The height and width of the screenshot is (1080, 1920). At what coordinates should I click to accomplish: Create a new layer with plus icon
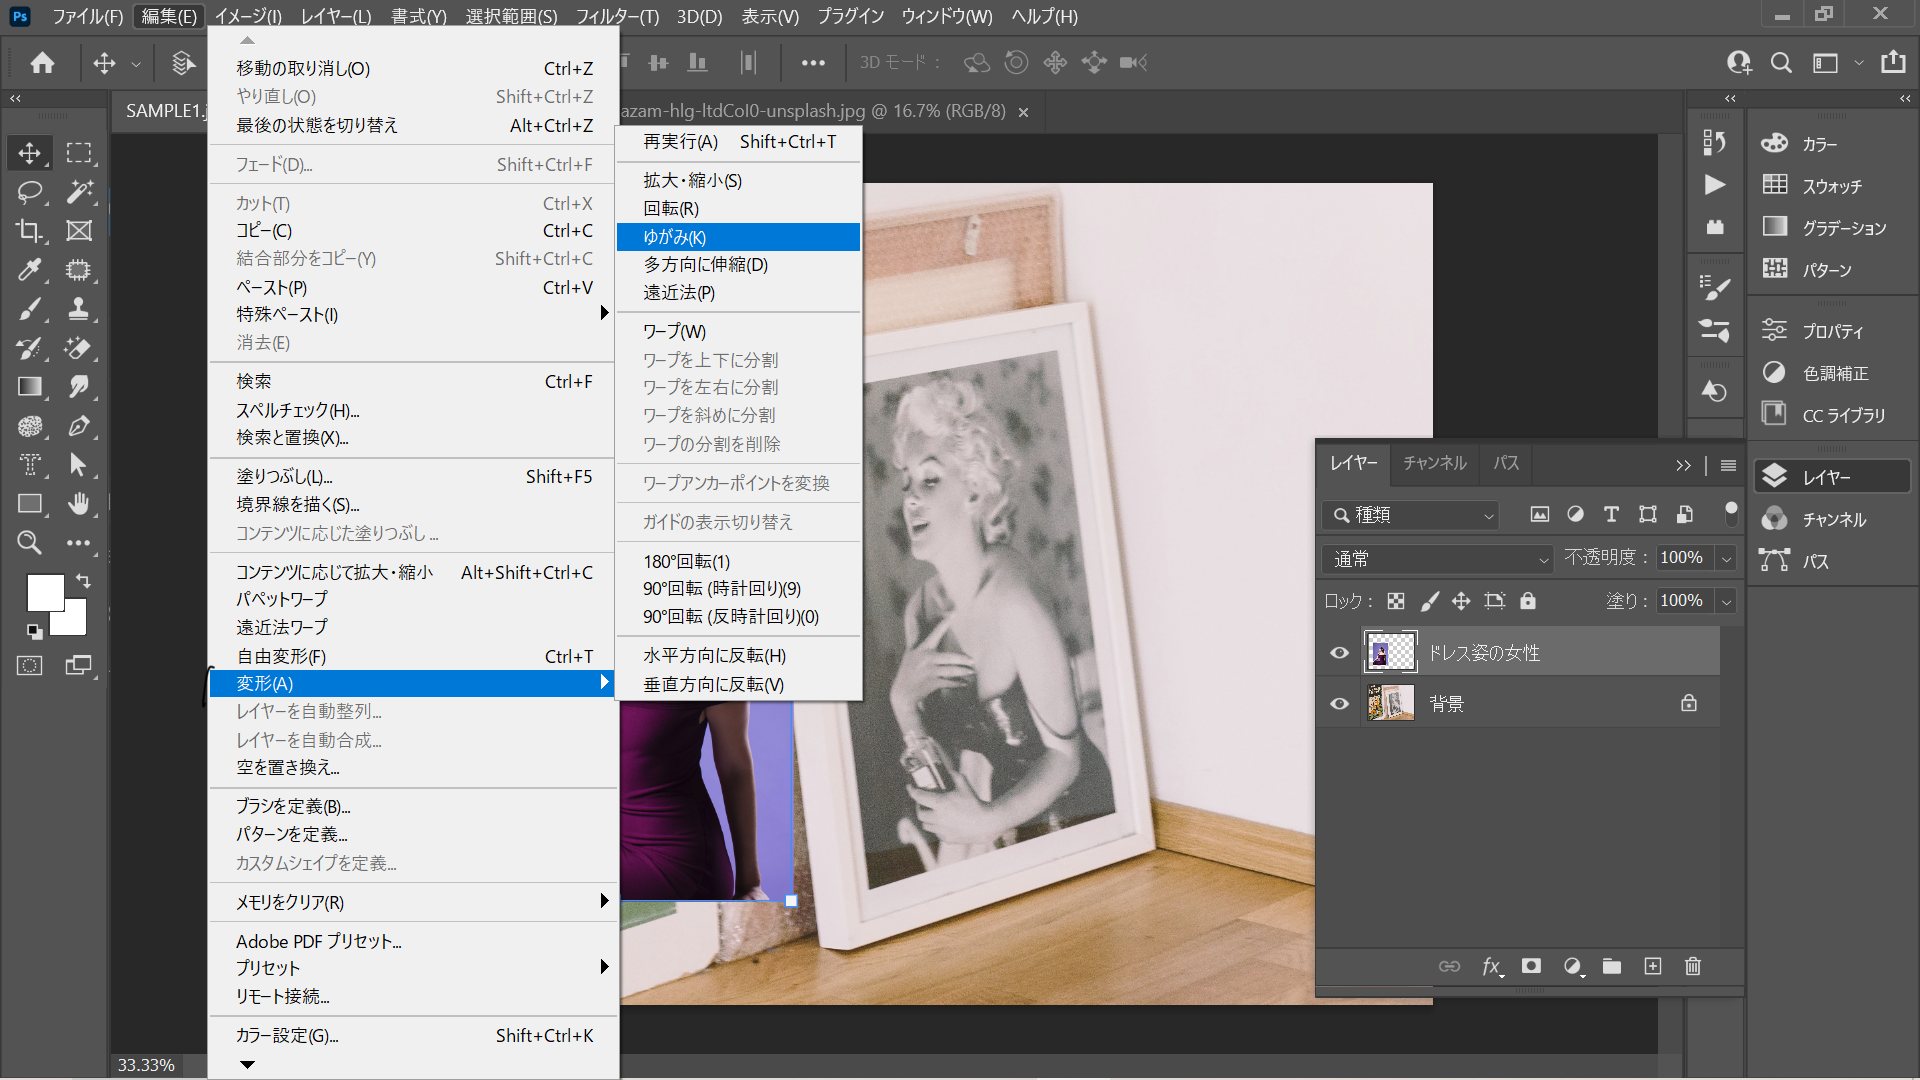point(1653,966)
